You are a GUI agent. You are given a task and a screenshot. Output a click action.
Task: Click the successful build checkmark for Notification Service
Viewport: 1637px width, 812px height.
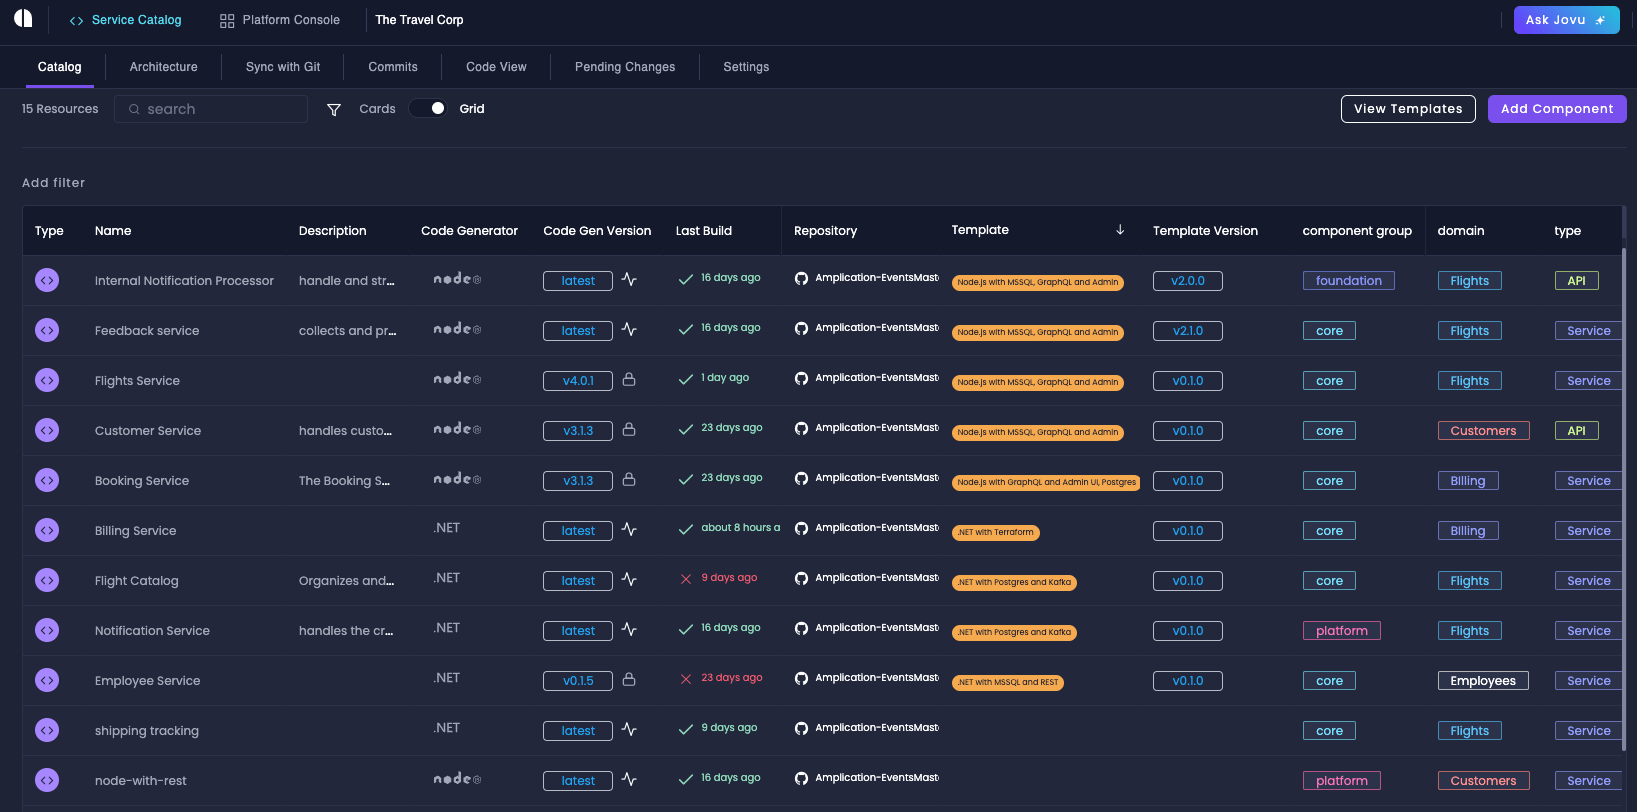[x=686, y=629]
